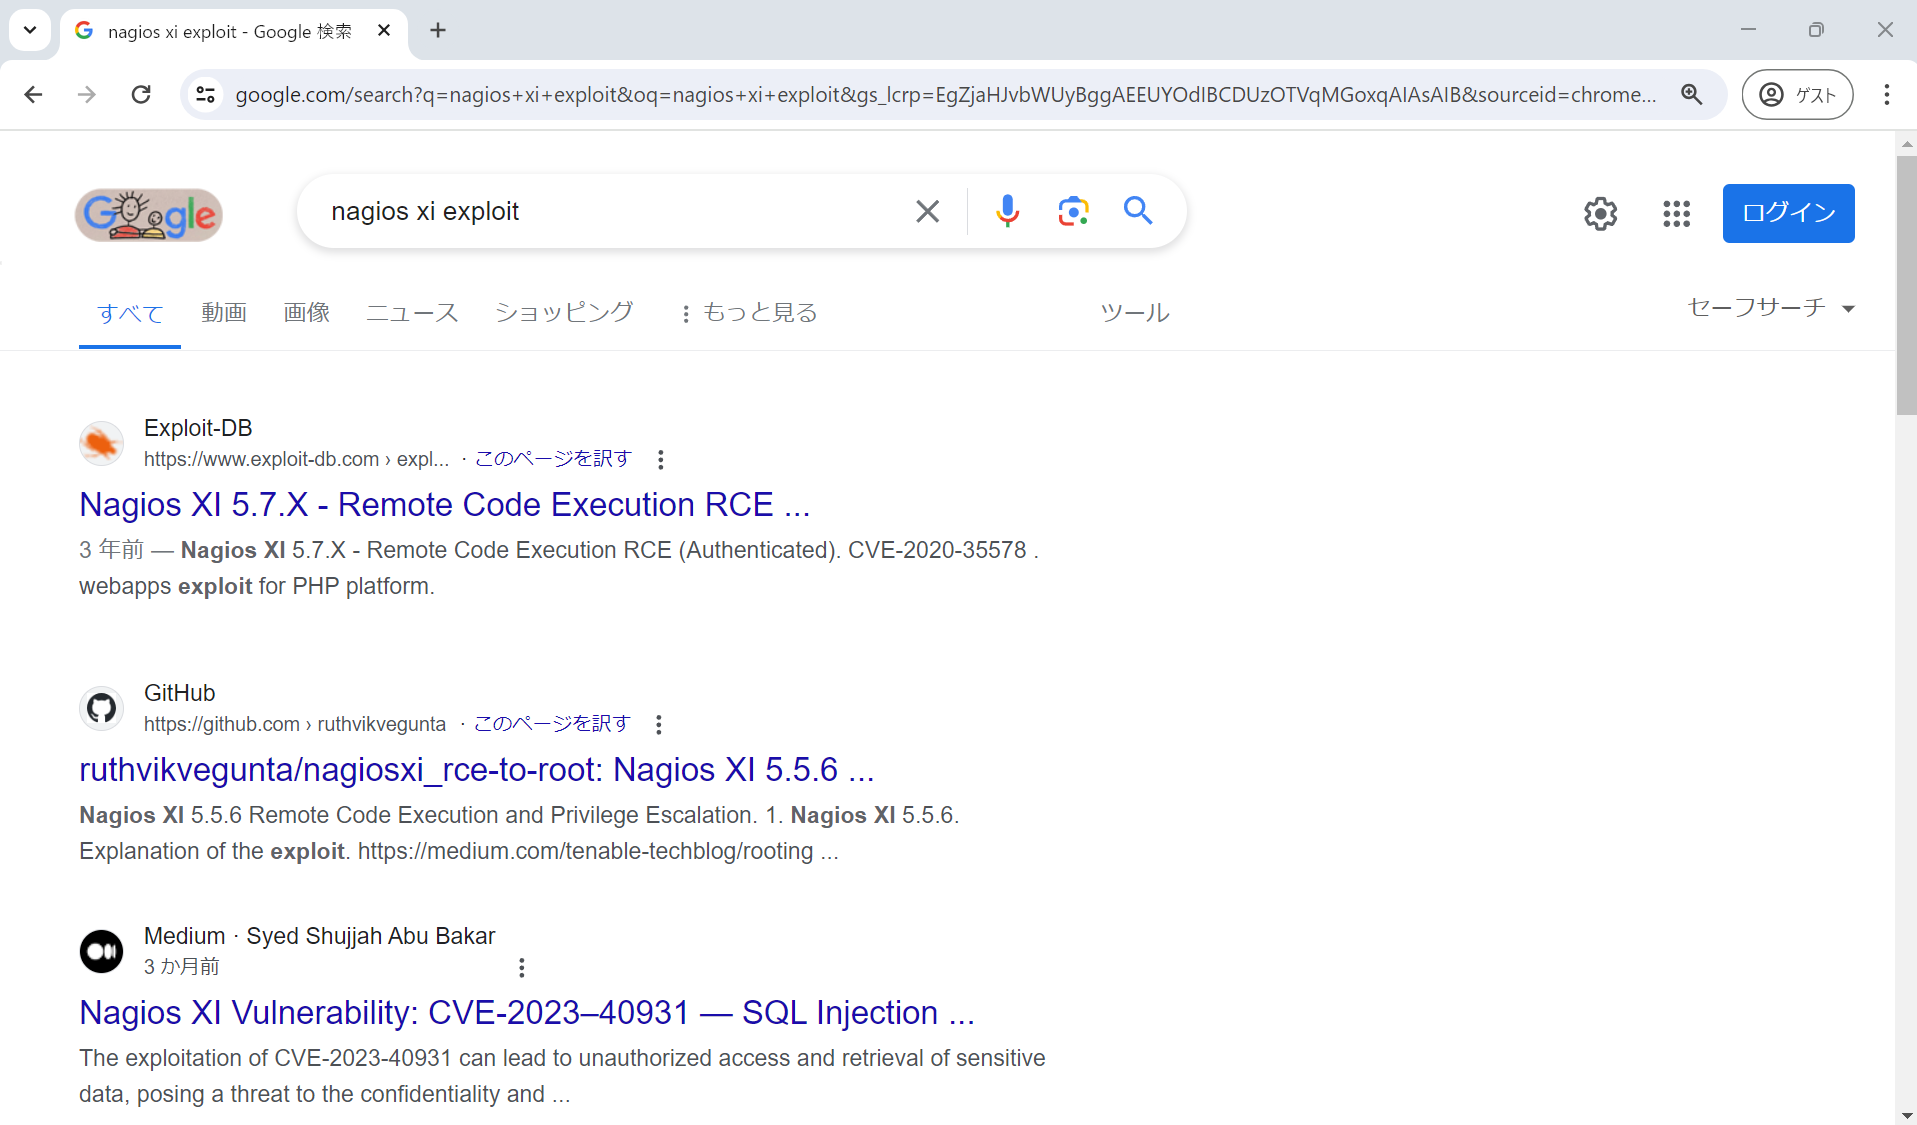Start voice search with the microphone
This screenshot has height=1125, width=1917.
1007,211
